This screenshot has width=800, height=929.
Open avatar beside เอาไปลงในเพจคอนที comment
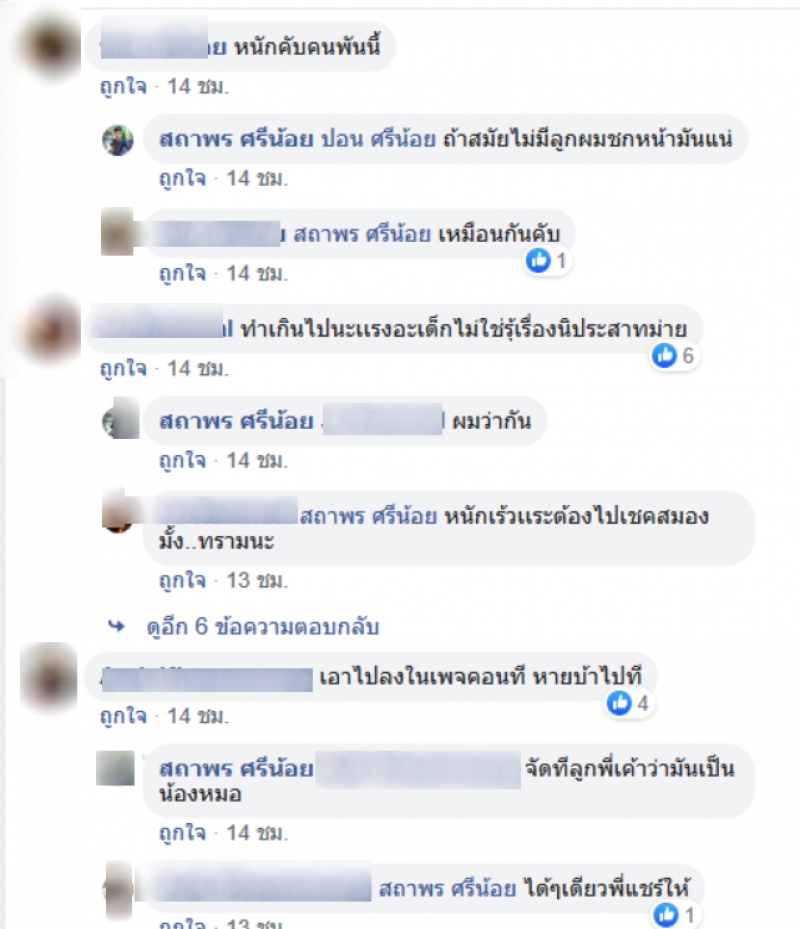pyautogui.click(x=49, y=677)
